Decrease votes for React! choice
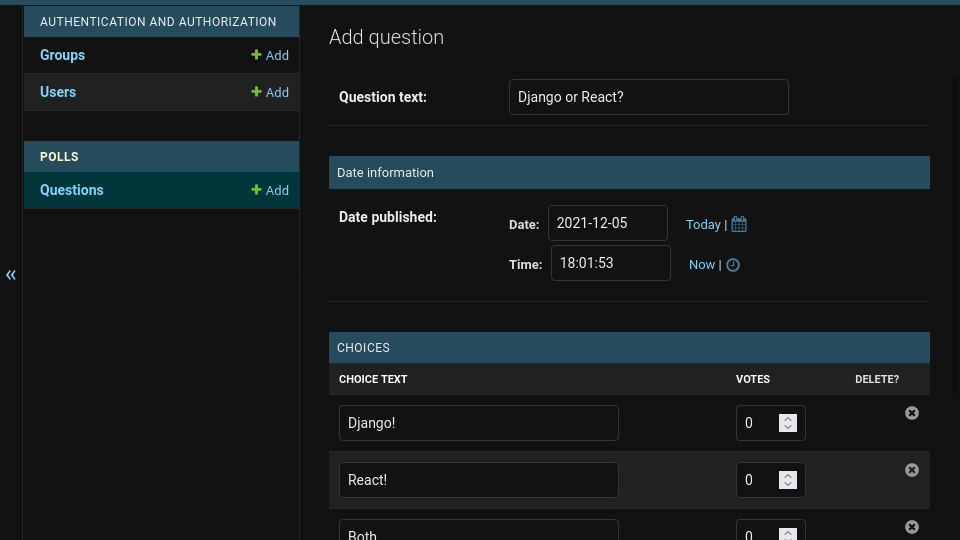The height and width of the screenshot is (540, 960). (788, 485)
